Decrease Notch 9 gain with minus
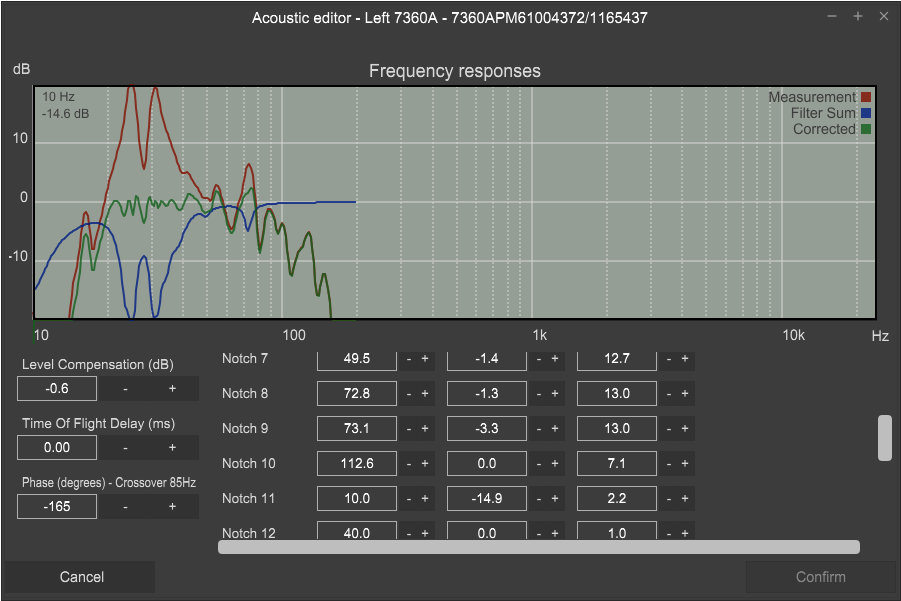This screenshot has height=601, width=901. click(539, 429)
